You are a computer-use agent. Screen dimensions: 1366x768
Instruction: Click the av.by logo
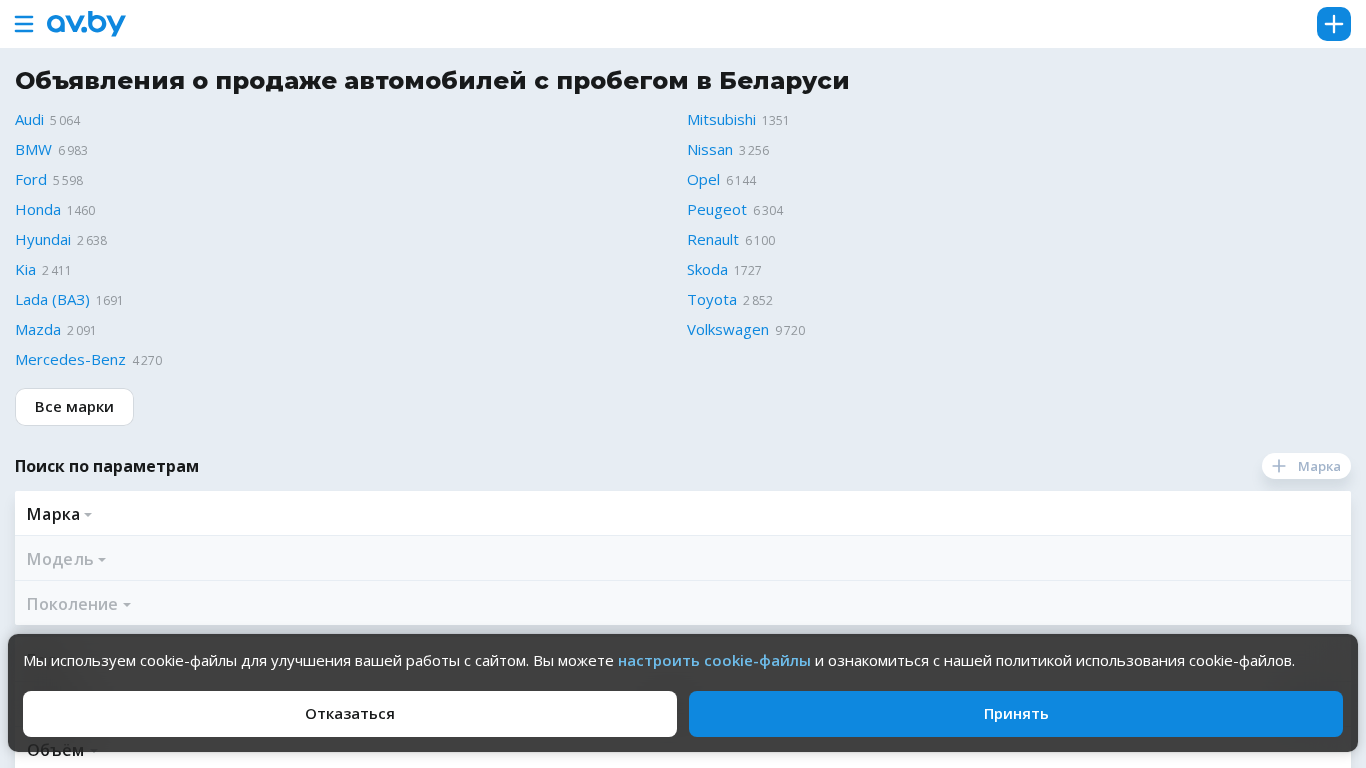pyautogui.click(x=86, y=24)
